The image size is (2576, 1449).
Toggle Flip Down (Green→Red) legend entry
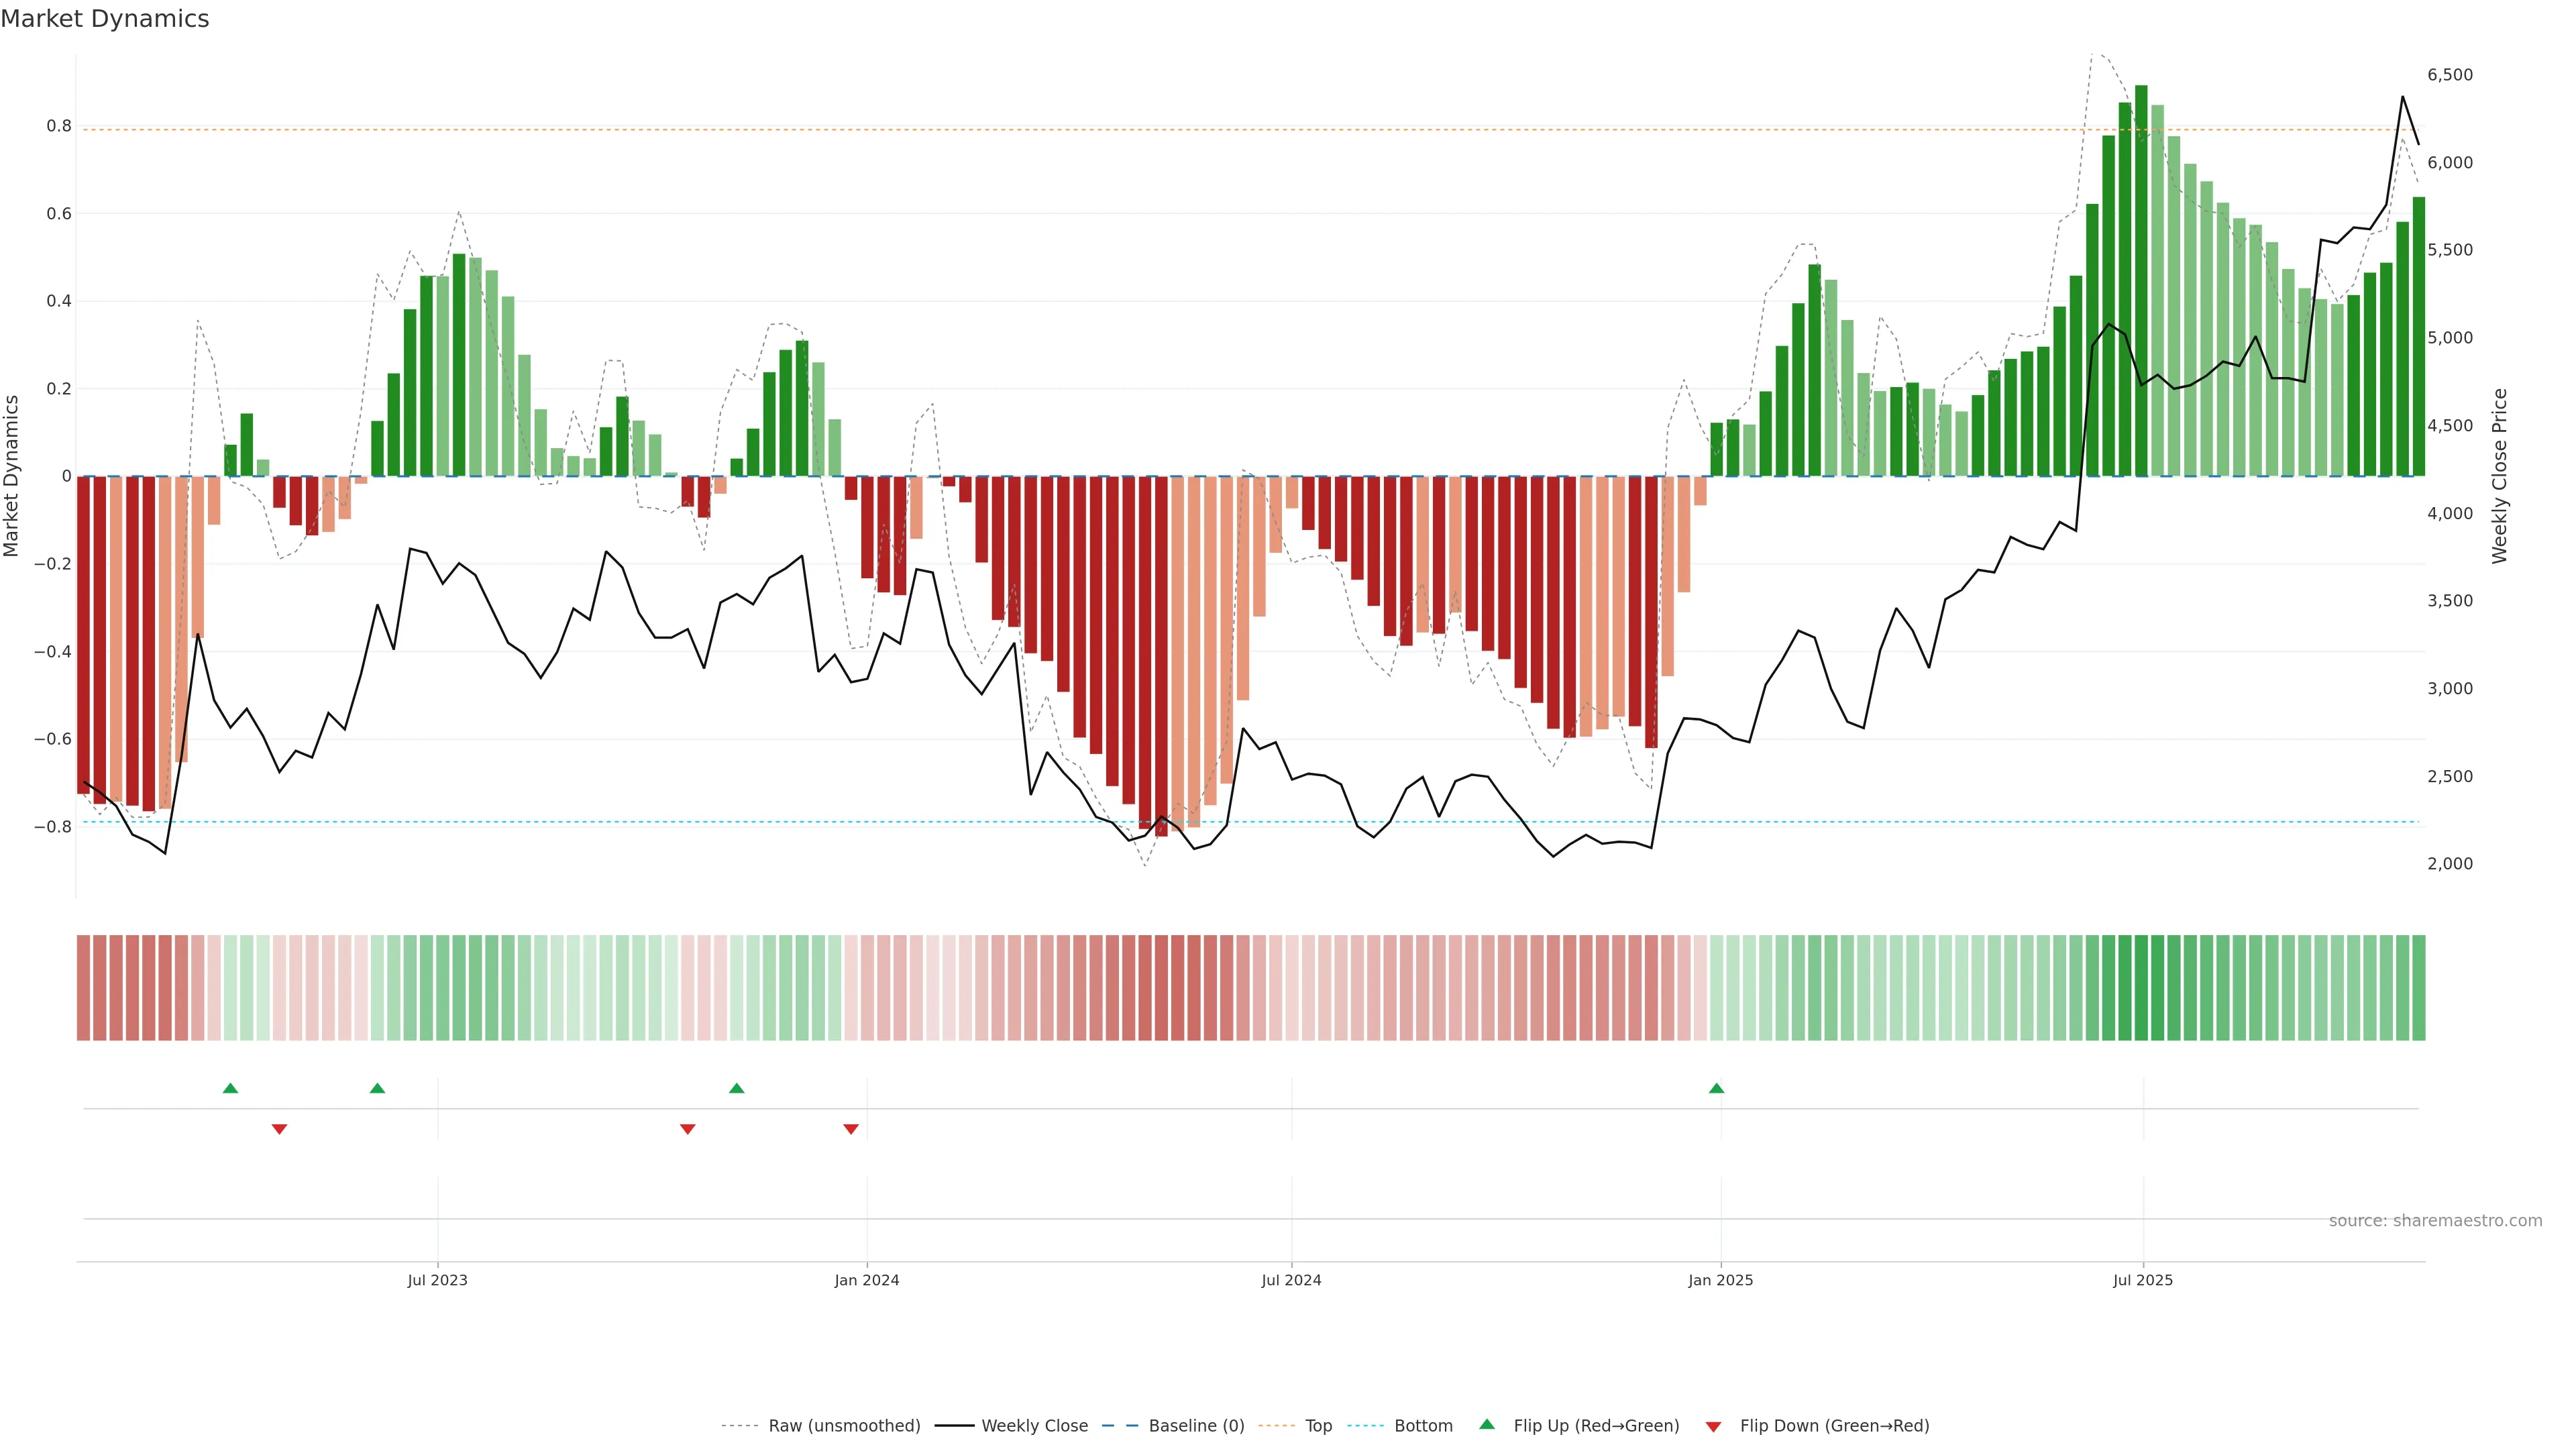coord(1834,1426)
